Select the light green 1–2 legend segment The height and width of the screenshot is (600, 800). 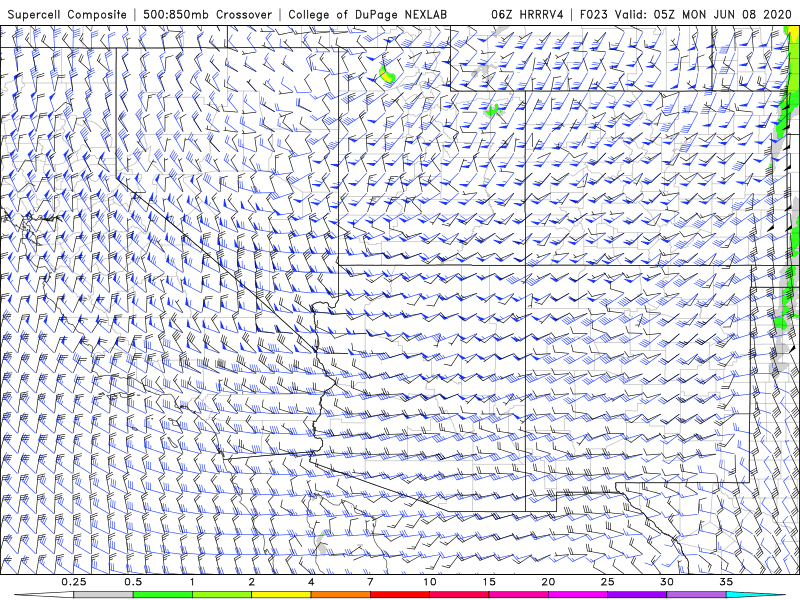click(221, 595)
